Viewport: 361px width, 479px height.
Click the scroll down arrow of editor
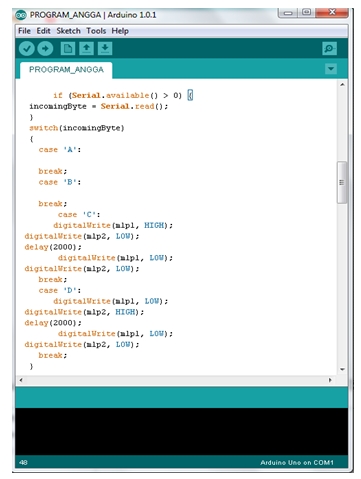pyautogui.click(x=342, y=369)
